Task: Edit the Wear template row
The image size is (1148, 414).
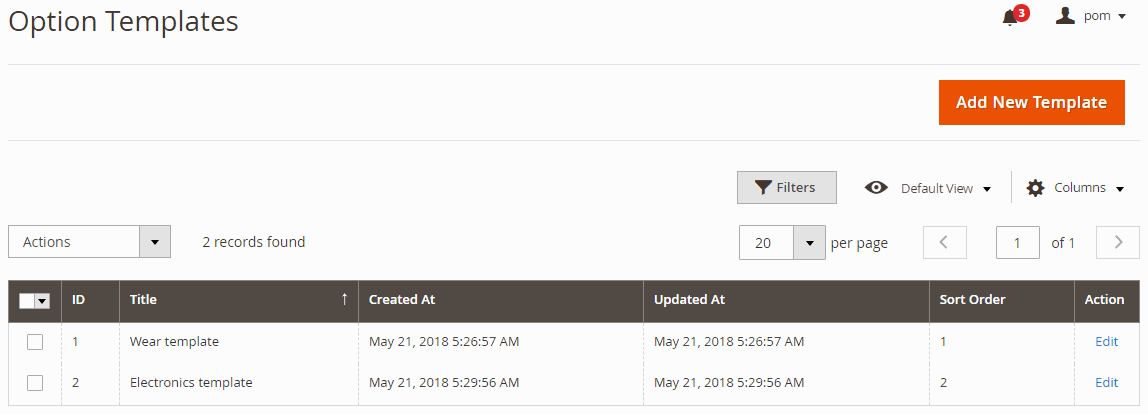Action: (1106, 342)
